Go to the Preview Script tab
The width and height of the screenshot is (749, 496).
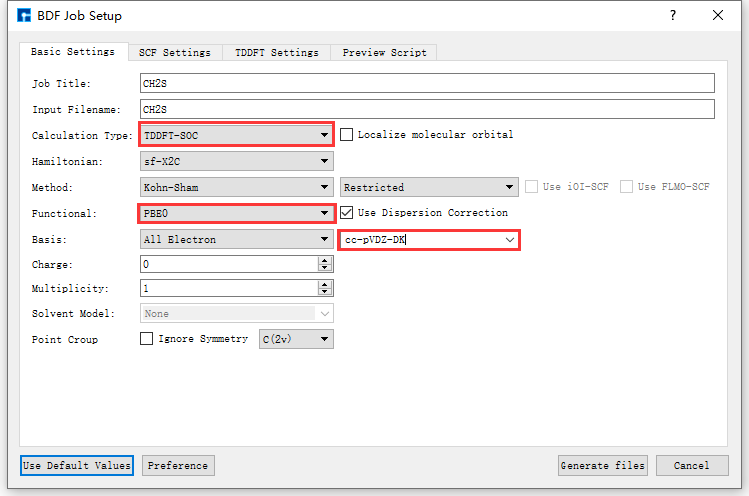(x=384, y=53)
